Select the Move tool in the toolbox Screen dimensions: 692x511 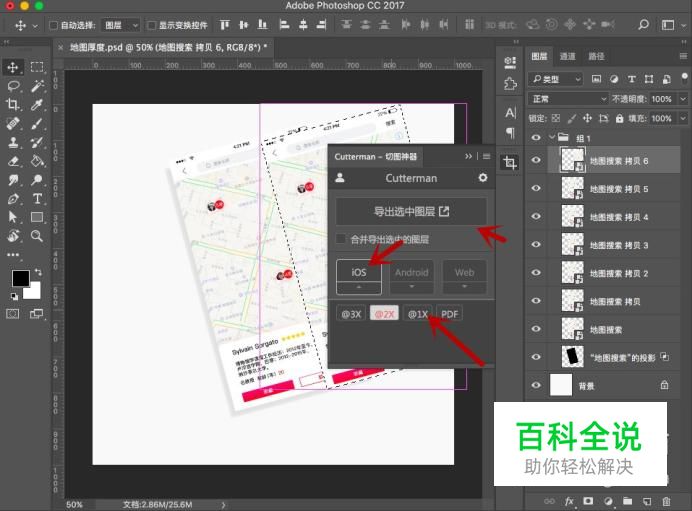click(x=13, y=67)
